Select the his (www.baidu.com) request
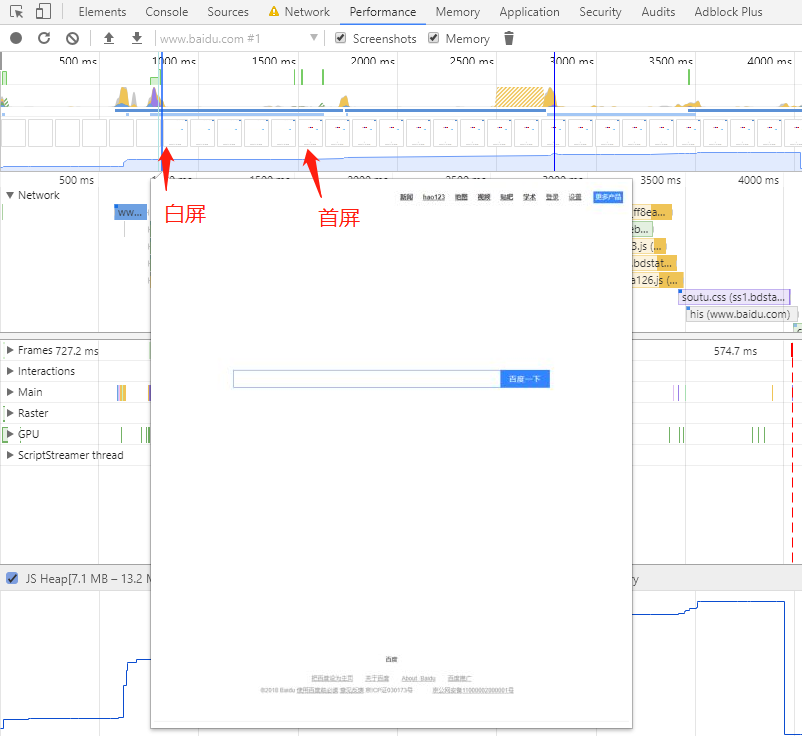Viewport: 802px width, 736px height. pos(740,314)
